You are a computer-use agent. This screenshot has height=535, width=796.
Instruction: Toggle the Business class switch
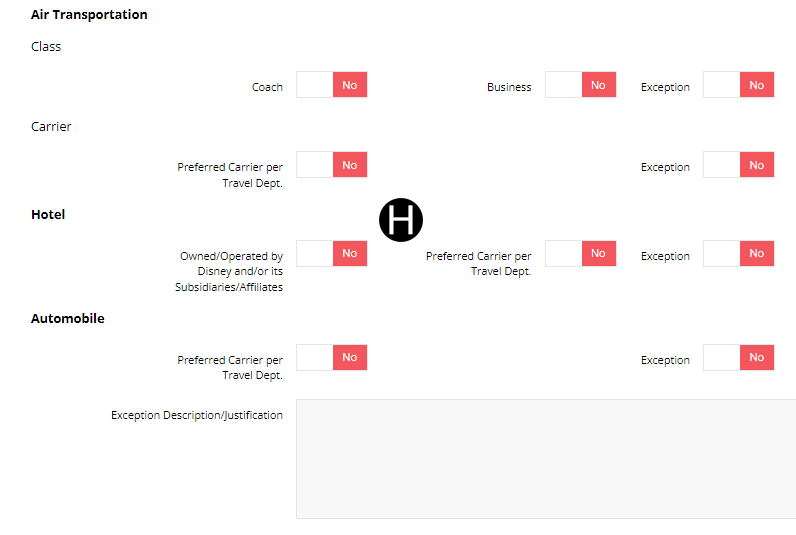click(580, 85)
